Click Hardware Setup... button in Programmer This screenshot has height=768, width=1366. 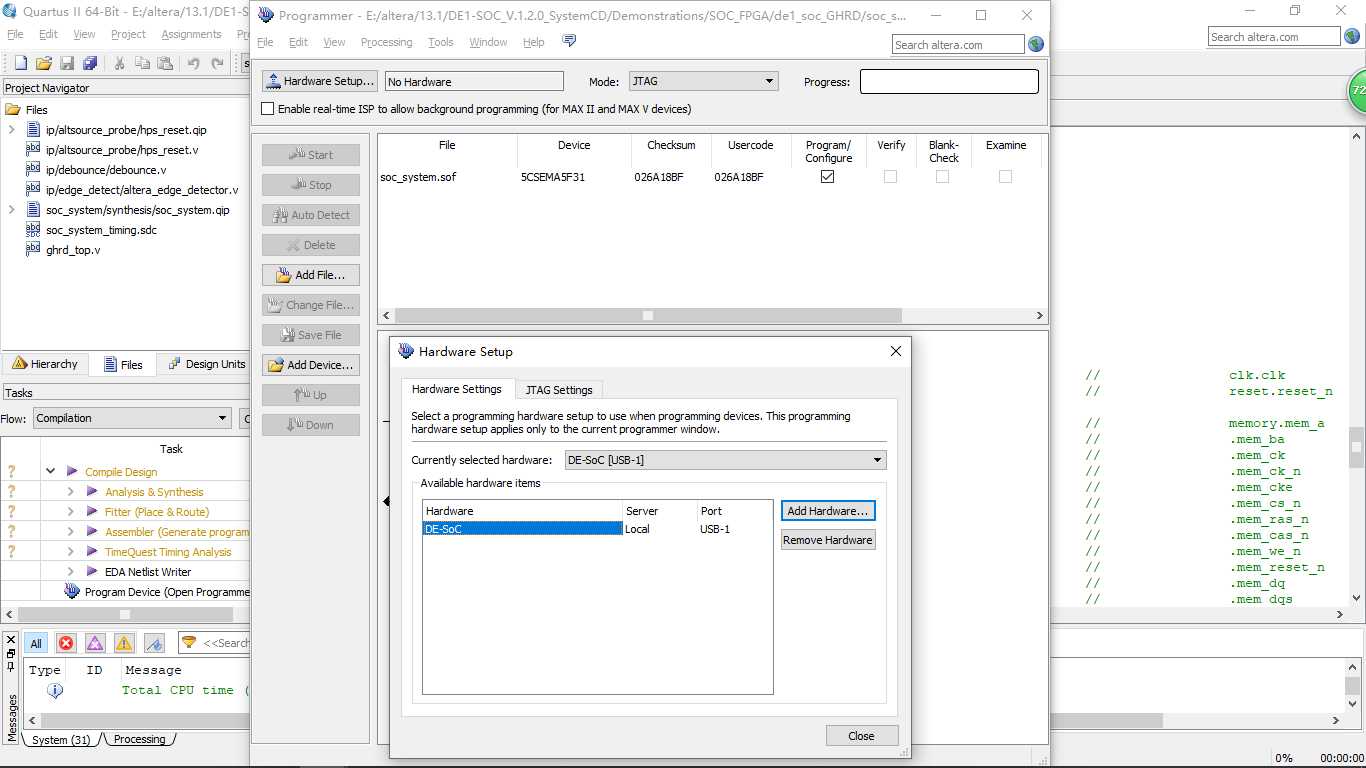(x=320, y=81)
